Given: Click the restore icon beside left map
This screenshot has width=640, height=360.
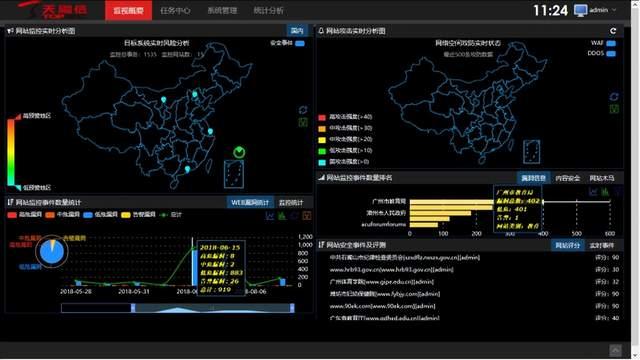Looking at the screenshot, I should pyautogui.click(x=303, y=110).
